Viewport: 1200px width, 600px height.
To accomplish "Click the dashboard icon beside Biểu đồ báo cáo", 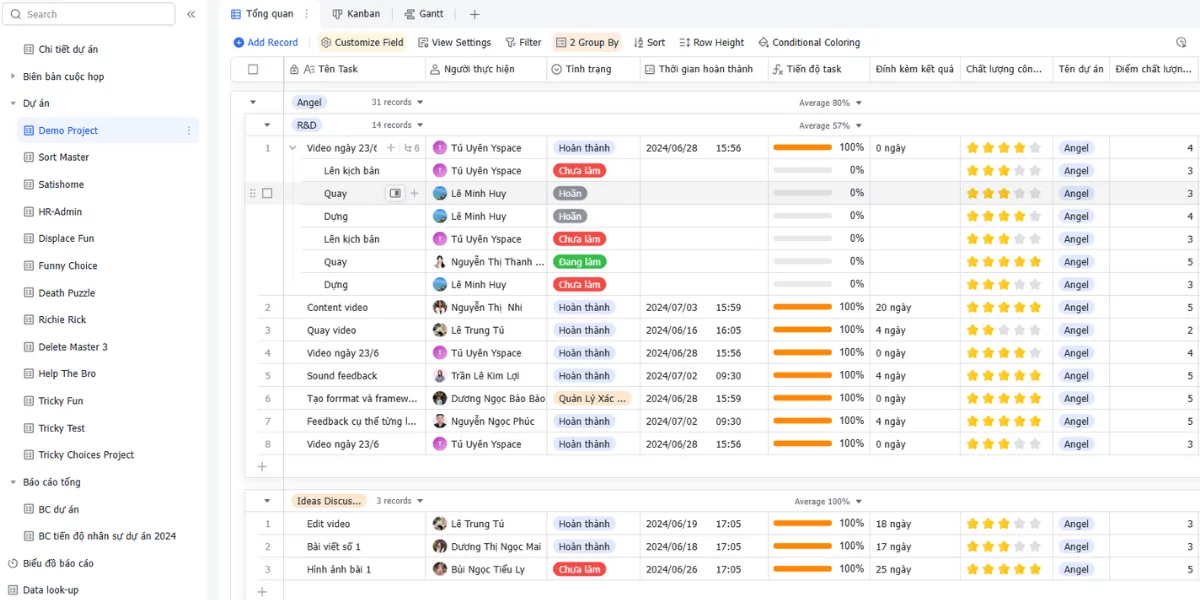I will coord(13,563).
